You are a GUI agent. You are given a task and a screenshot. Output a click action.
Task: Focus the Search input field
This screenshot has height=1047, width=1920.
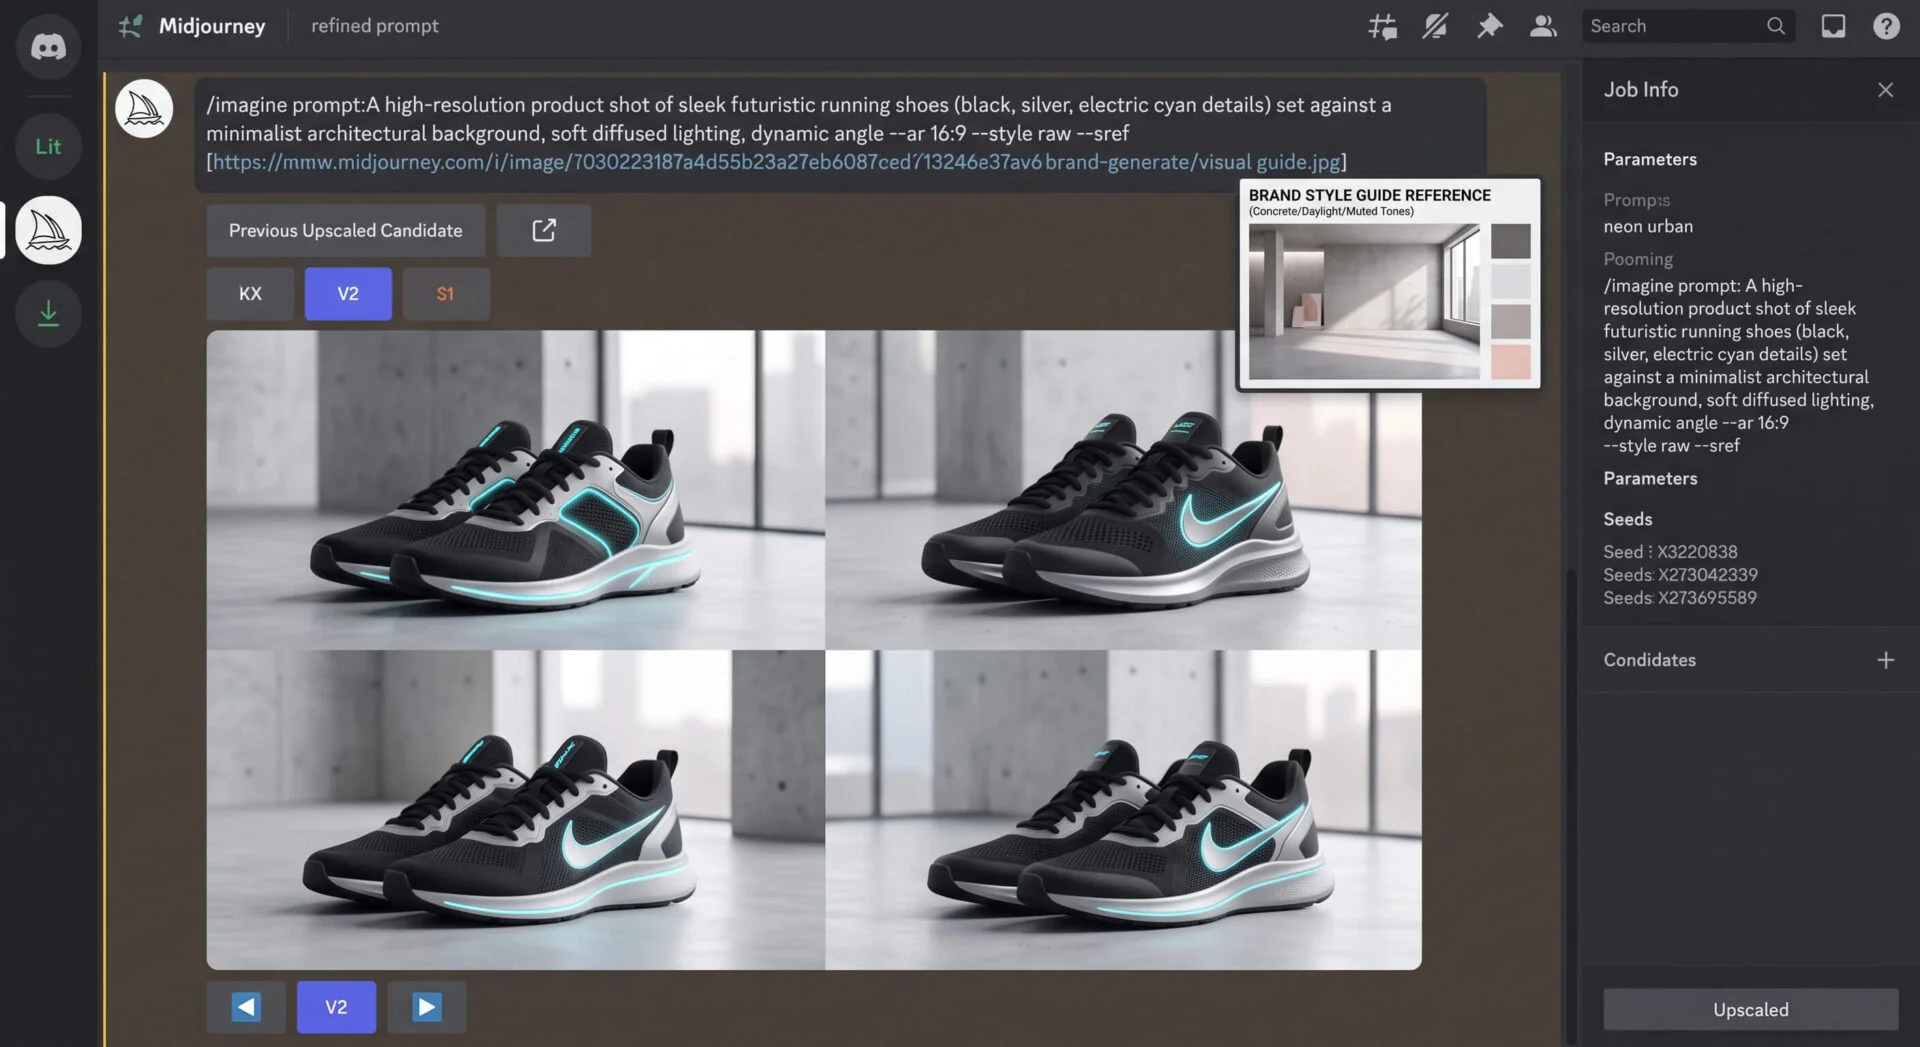click(1688, 26)
